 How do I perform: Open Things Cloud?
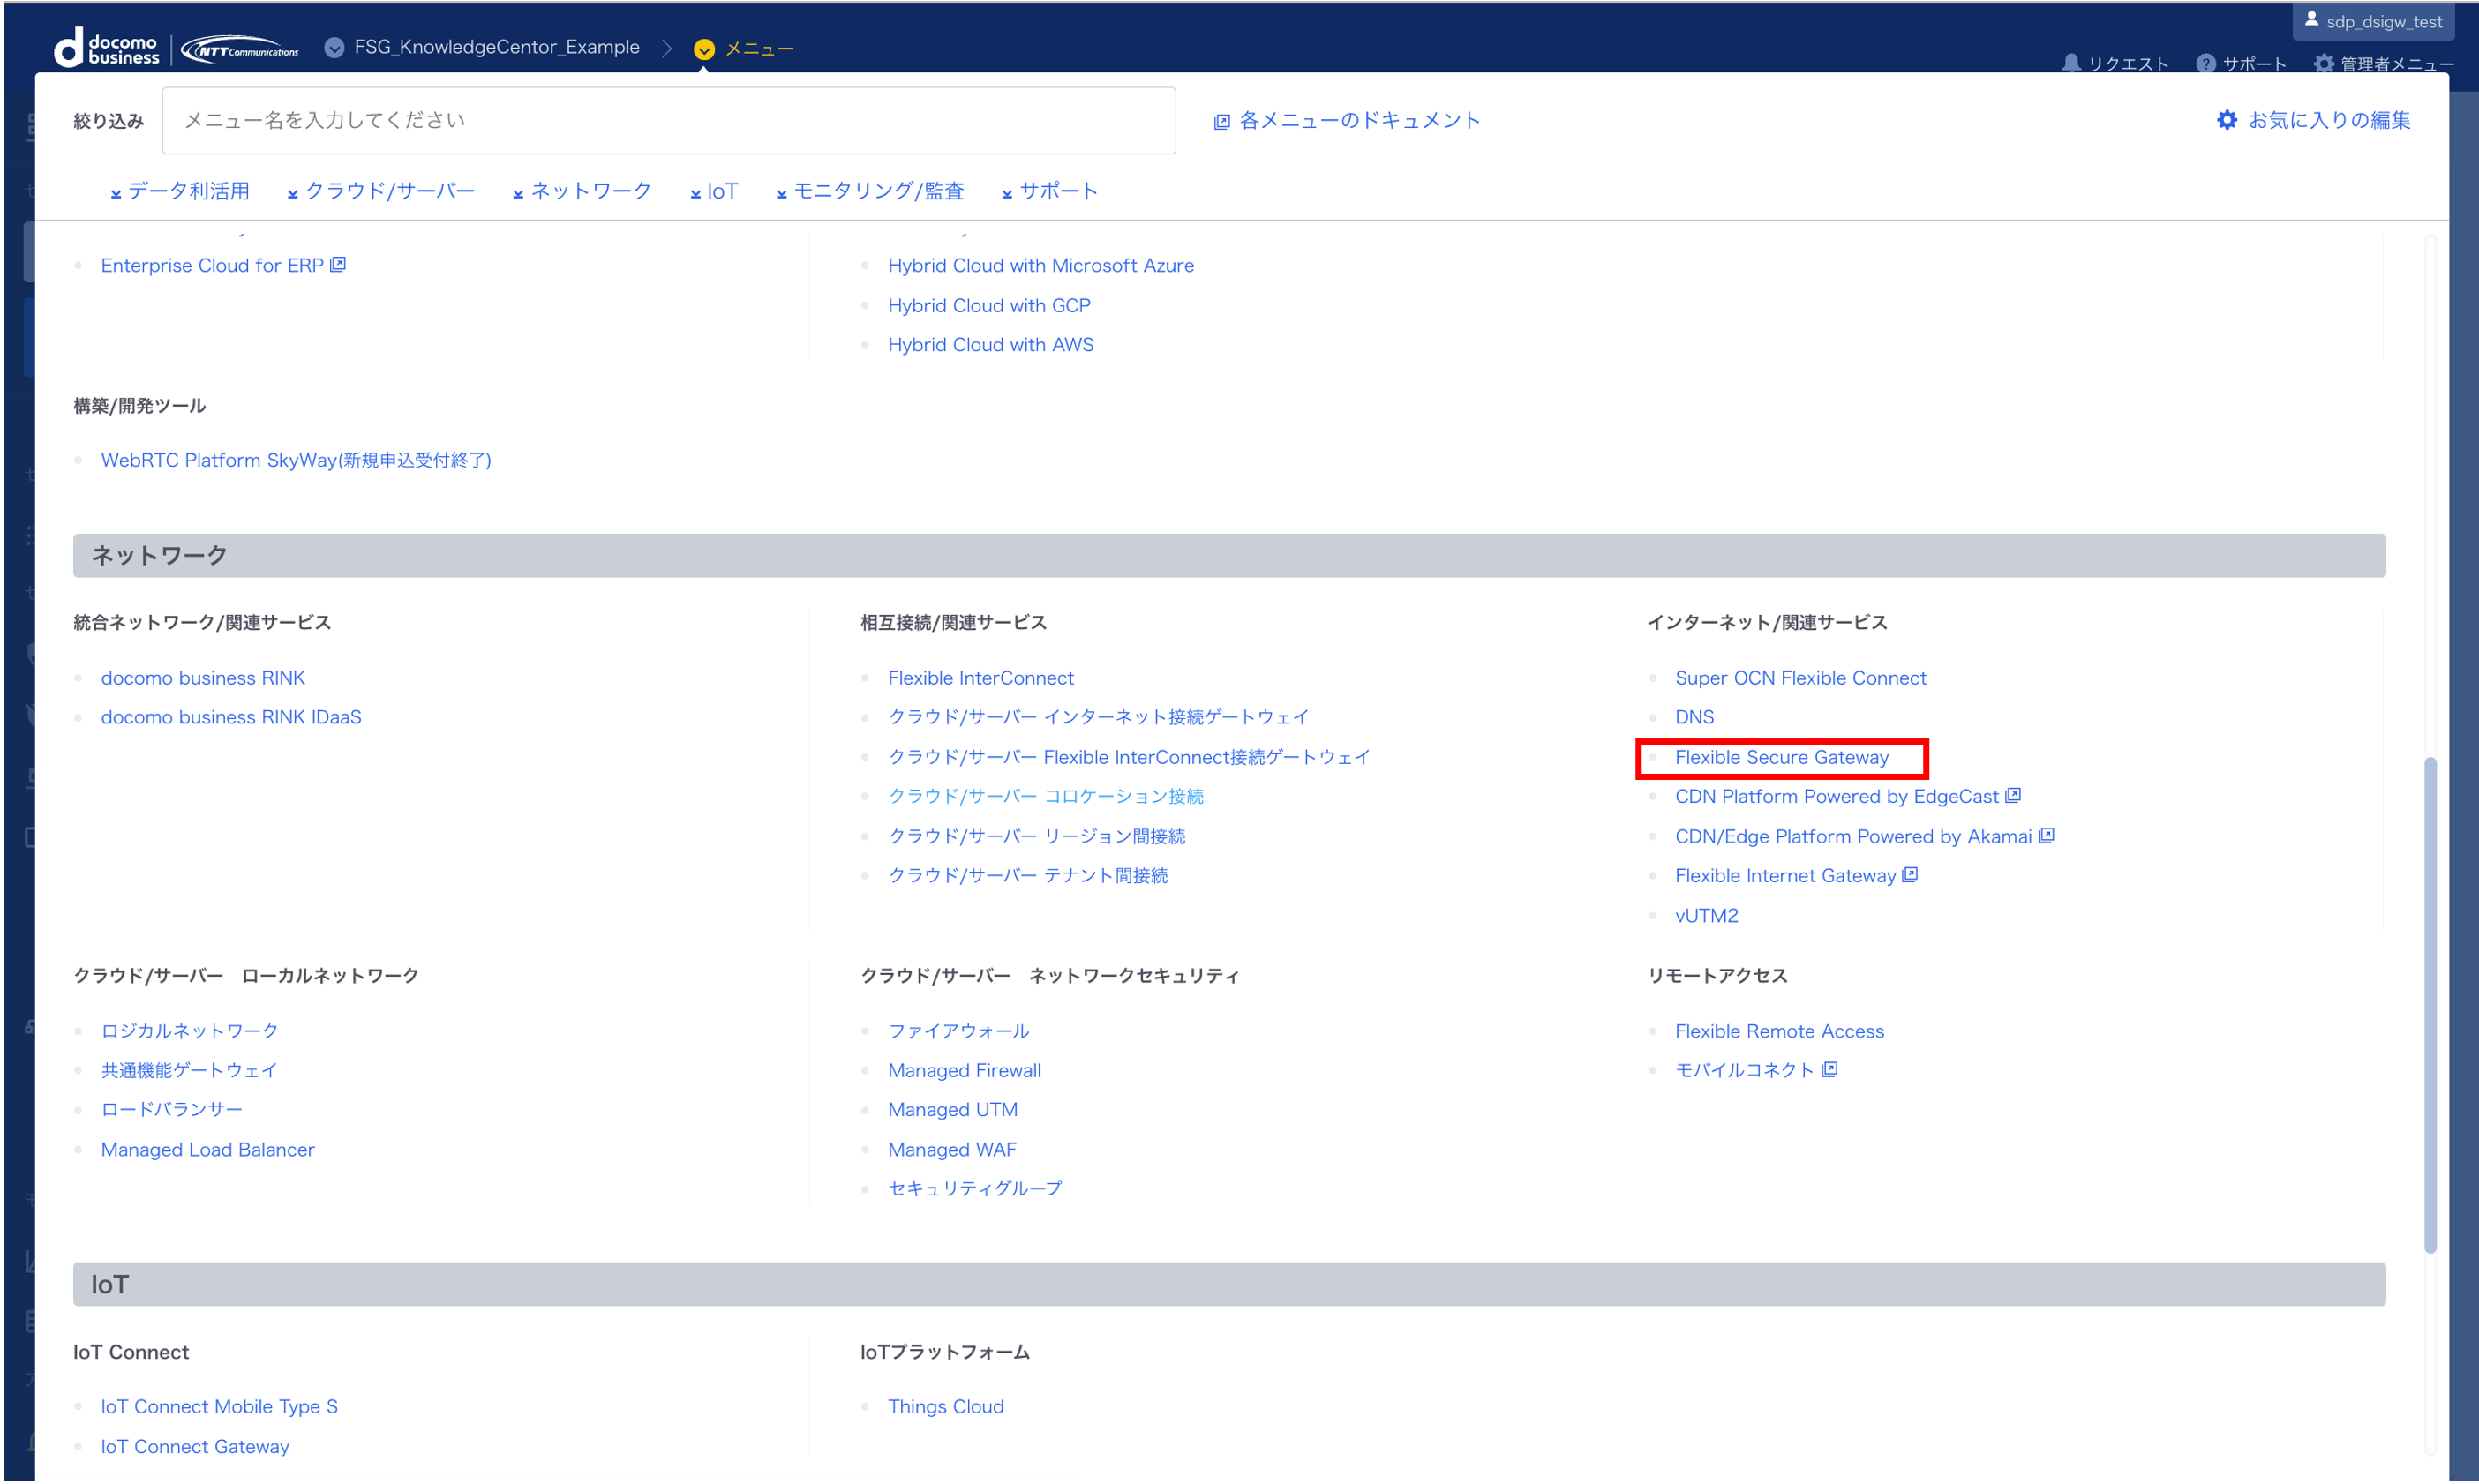click(x=945, y=1406)
